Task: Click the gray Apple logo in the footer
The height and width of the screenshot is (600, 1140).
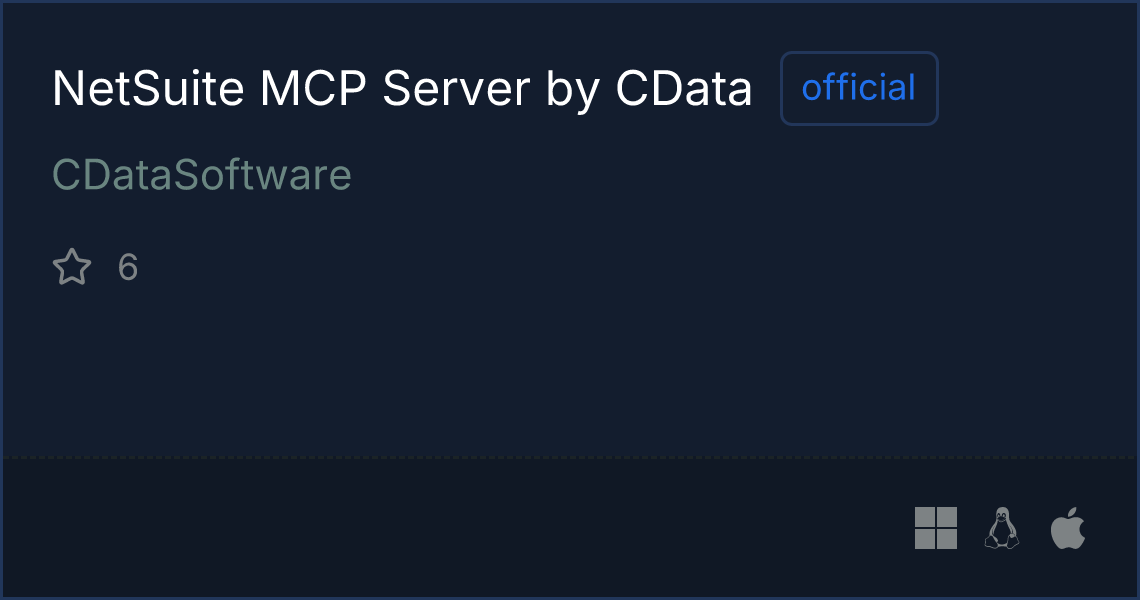Action: pyautogui.click(x=1068, y=528)
